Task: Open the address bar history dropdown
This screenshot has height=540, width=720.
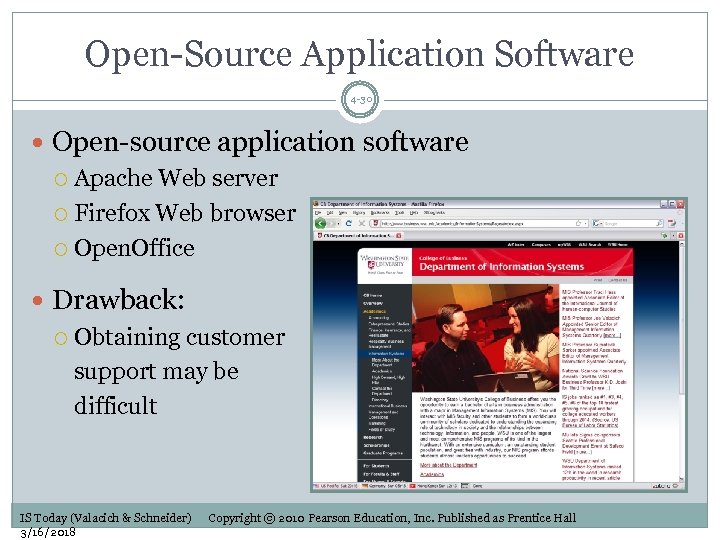Action: [x=585, y=223]
